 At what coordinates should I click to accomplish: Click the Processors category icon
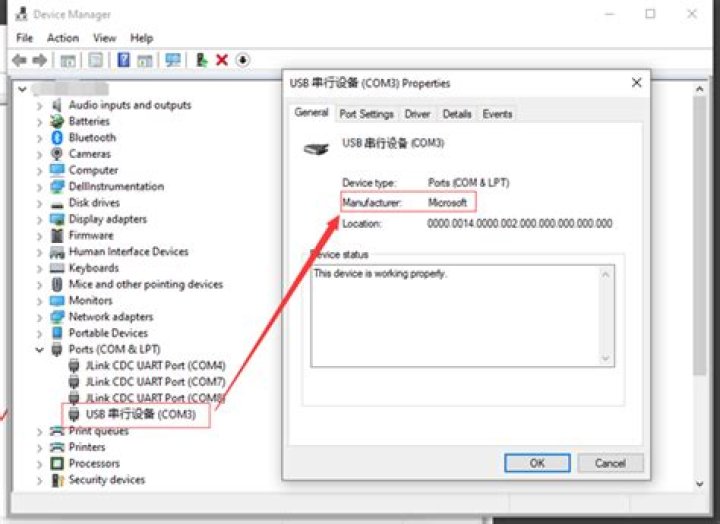(57, 463)
